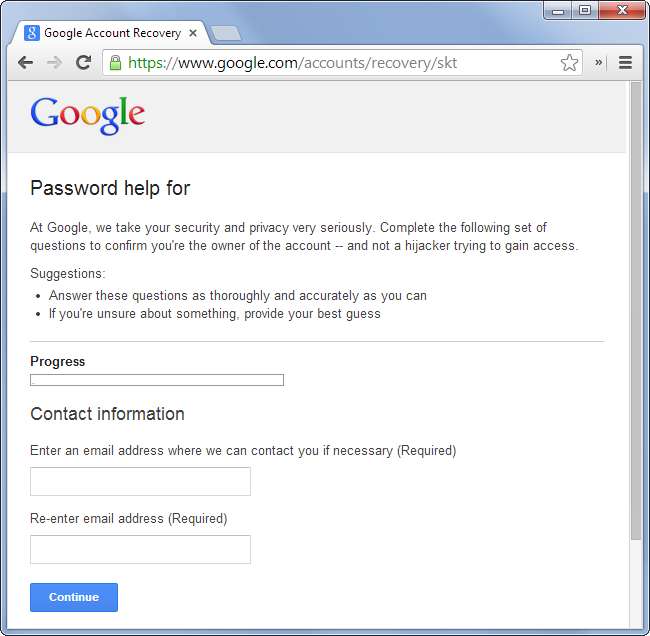
Task: Click the green padlock site security icon
Action: 116,62
